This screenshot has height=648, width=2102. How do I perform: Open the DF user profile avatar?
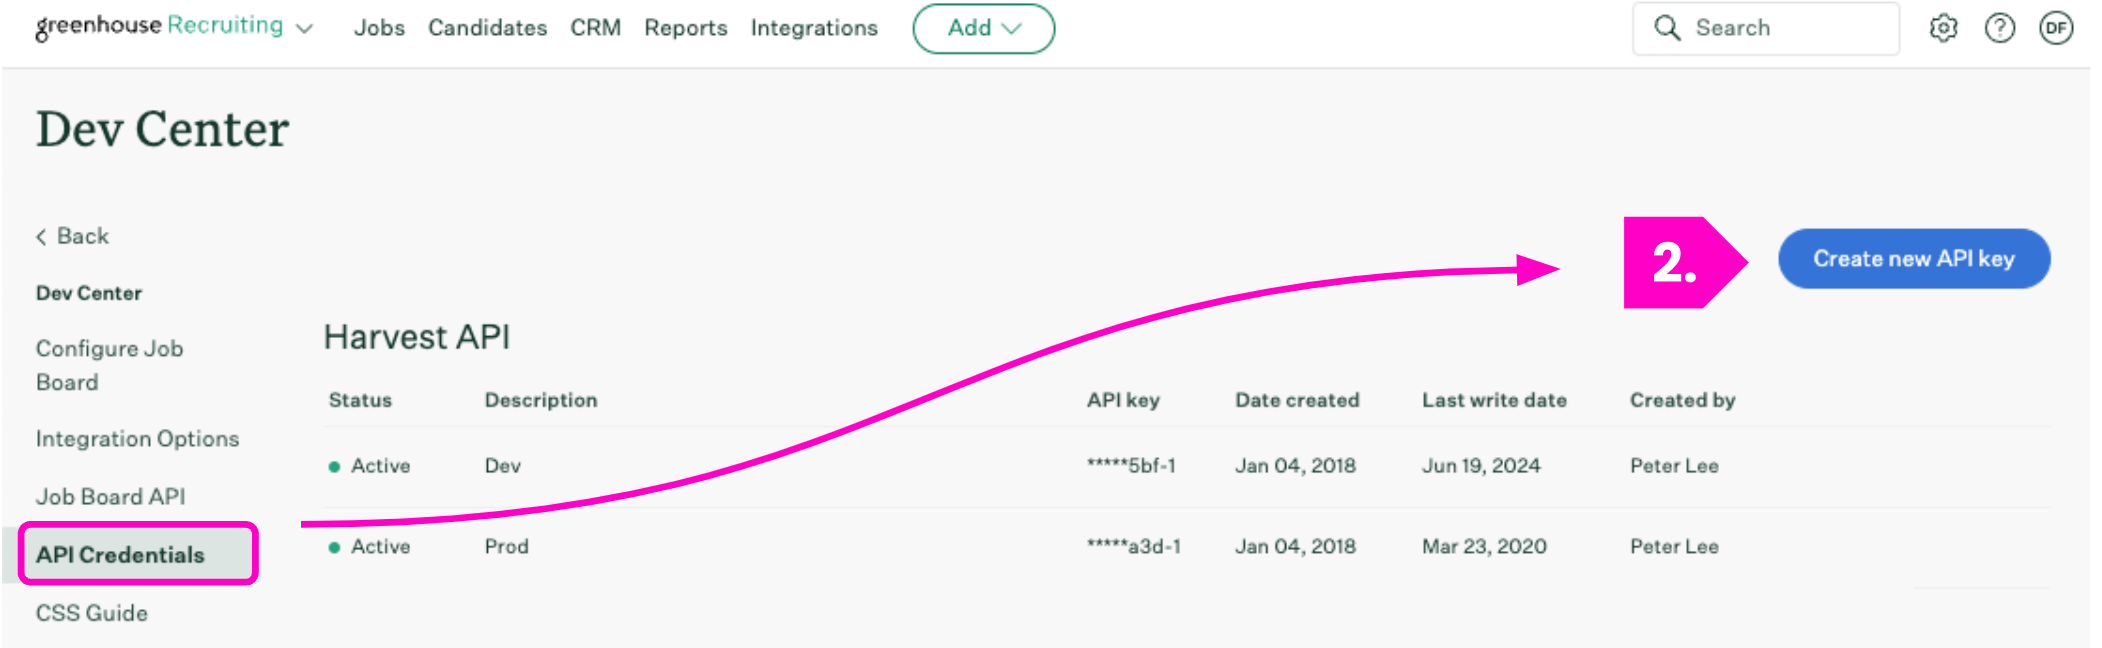pos(2056,28)
